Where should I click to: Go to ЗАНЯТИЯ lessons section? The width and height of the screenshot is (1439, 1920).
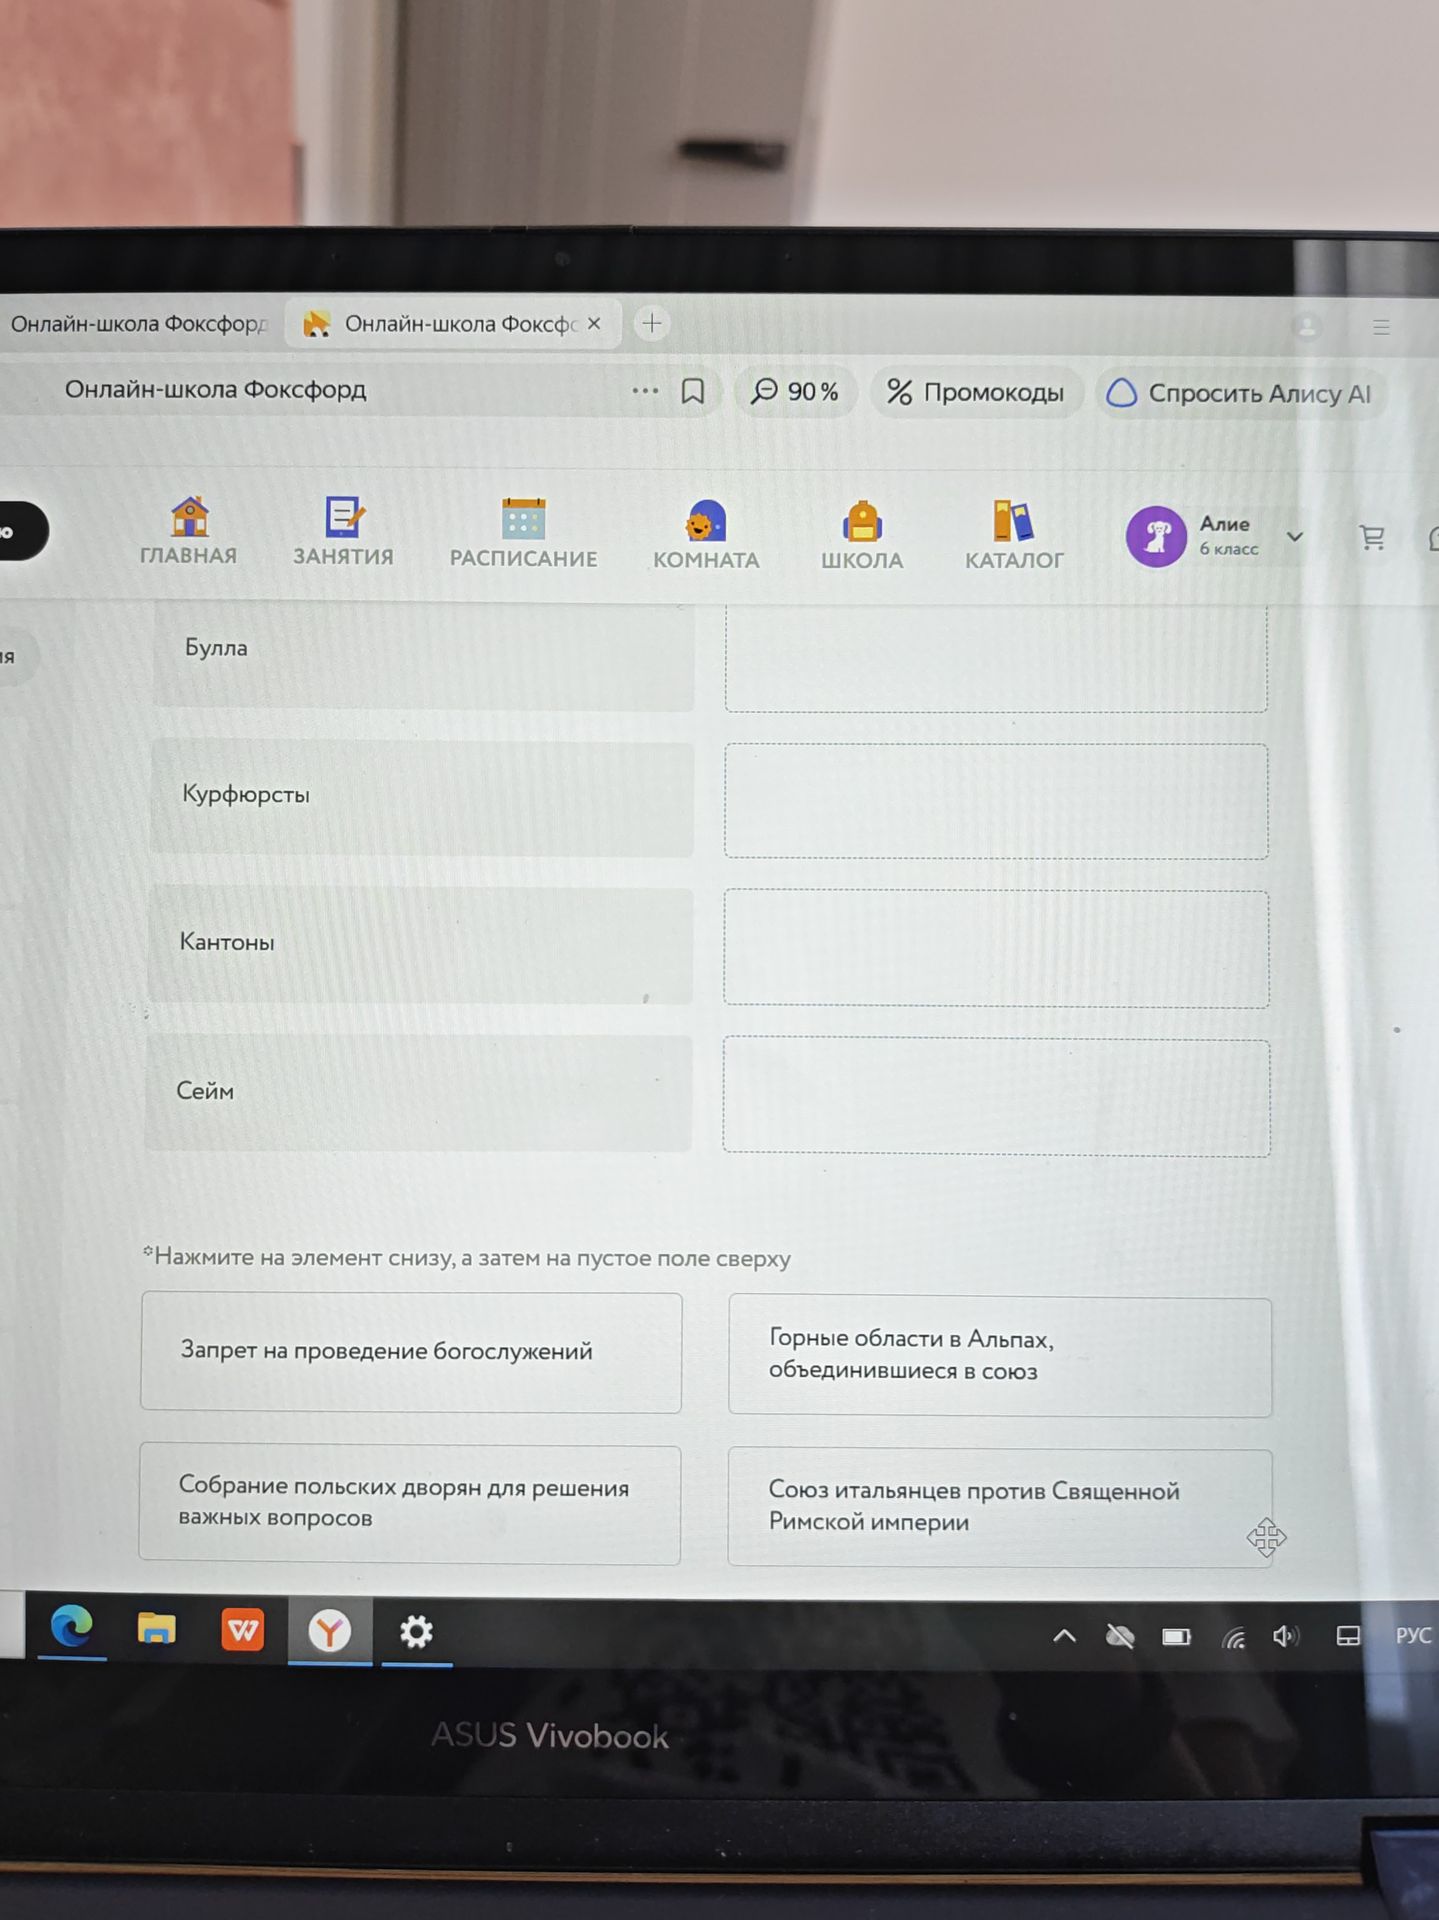pyautogui.click(x=343, y=532)
